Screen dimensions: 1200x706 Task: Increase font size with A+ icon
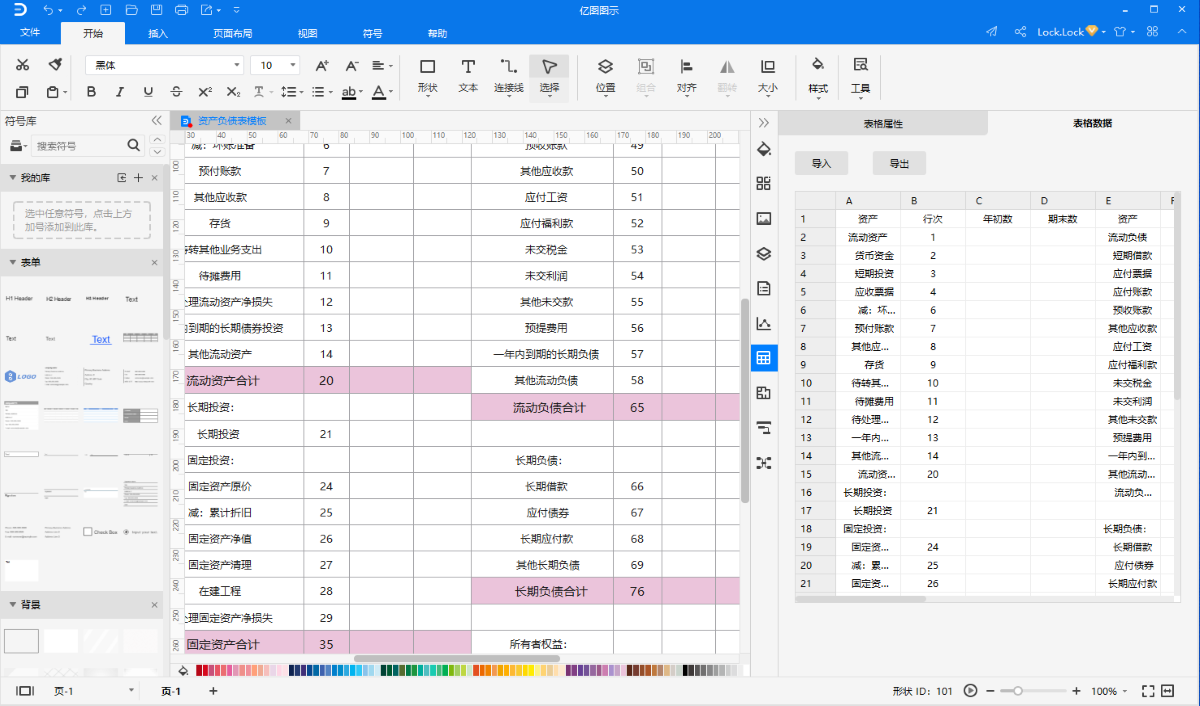[x=322, y=65]
